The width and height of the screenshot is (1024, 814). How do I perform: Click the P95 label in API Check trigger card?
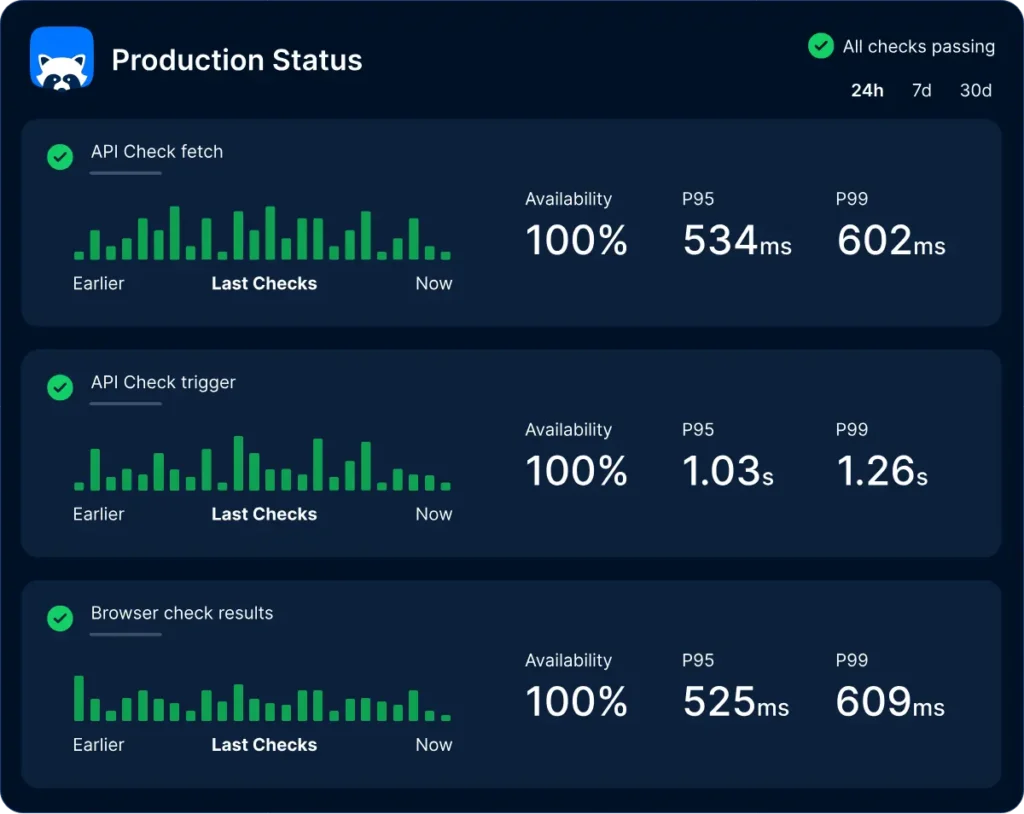pos(698,430)
